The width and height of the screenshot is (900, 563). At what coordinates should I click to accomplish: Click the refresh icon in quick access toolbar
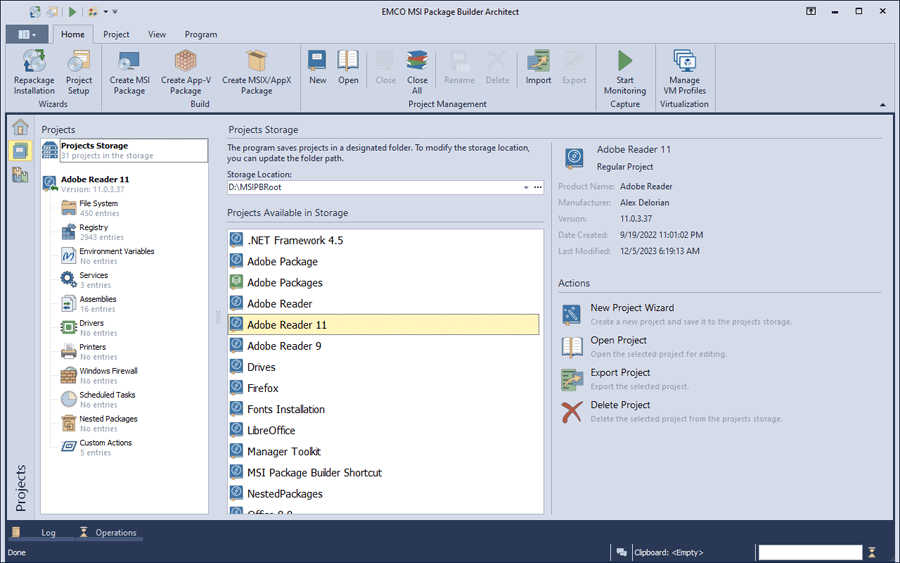(x=36, y=11)
